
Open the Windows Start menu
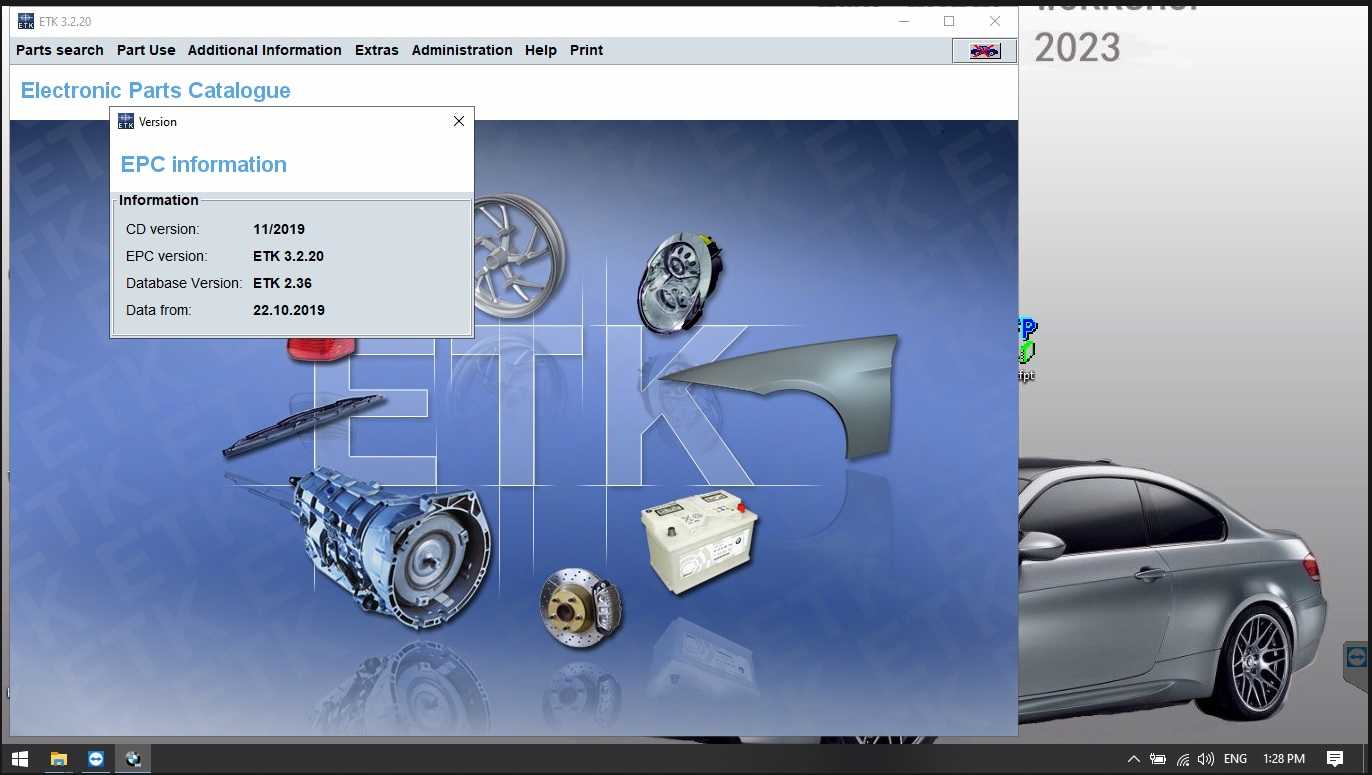pyautogui.click(x=19, y=758)
